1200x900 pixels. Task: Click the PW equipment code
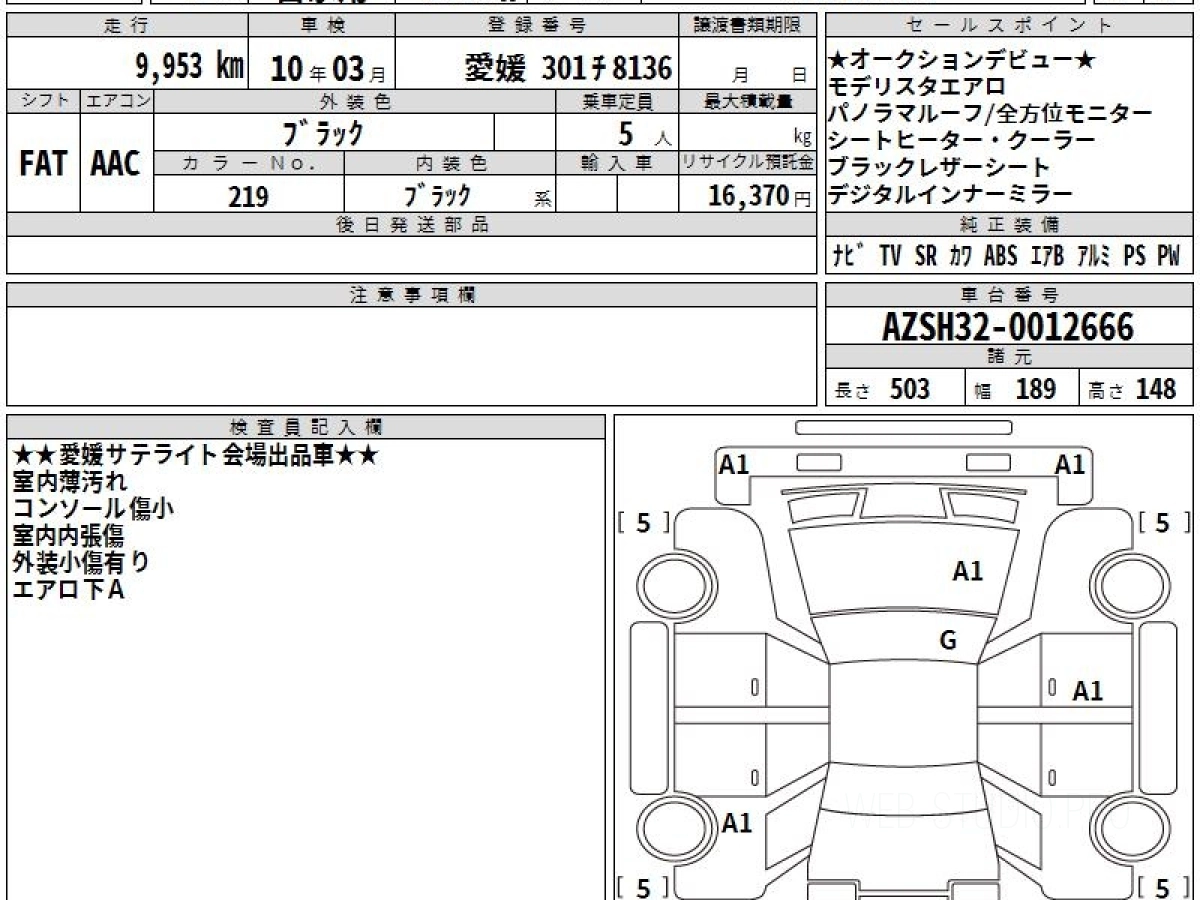(x=1169, y=255)
